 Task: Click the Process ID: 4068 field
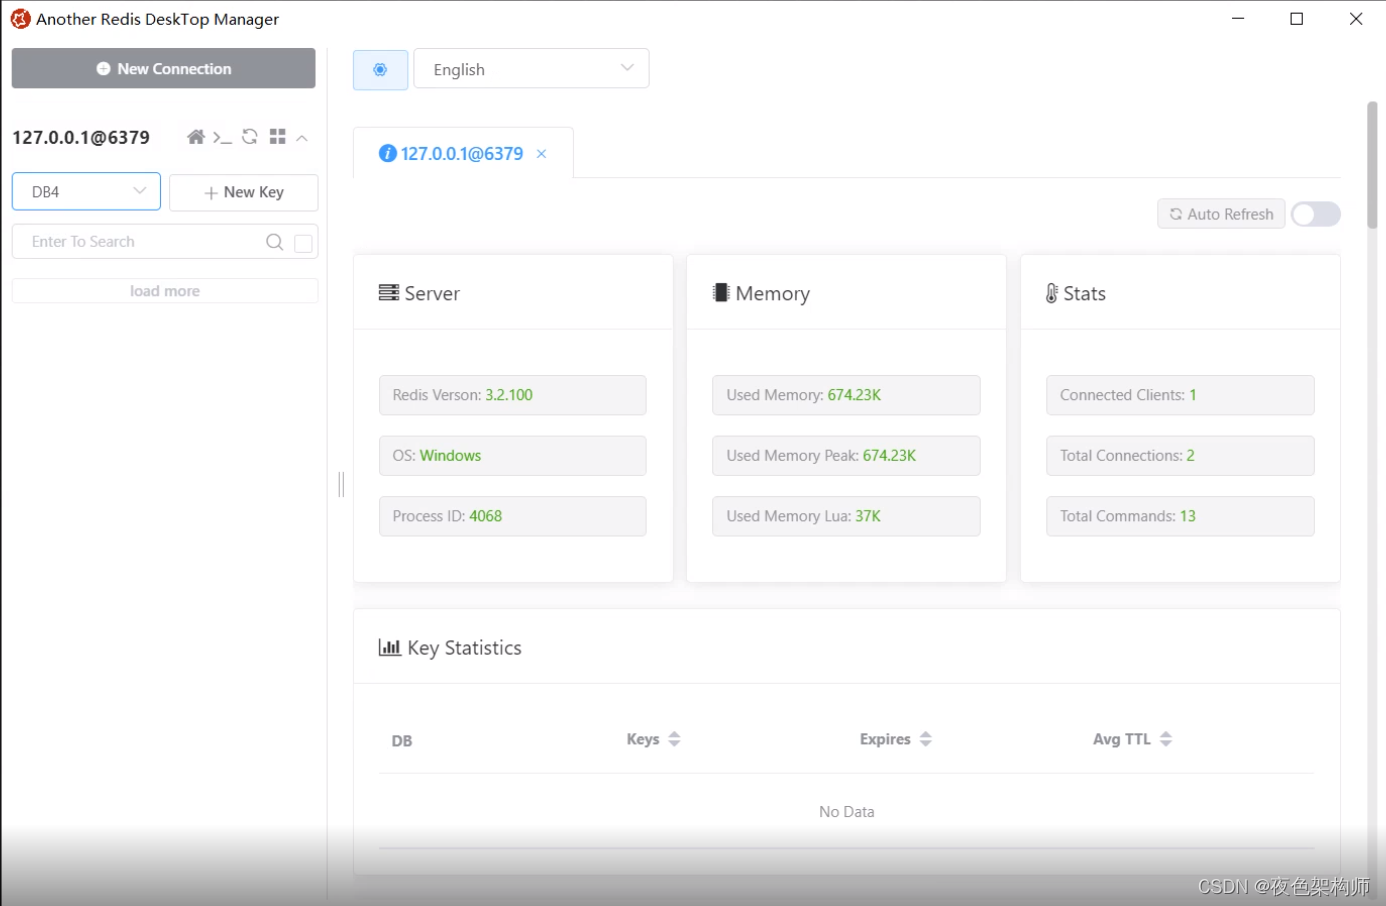click(x=512, y=516)
